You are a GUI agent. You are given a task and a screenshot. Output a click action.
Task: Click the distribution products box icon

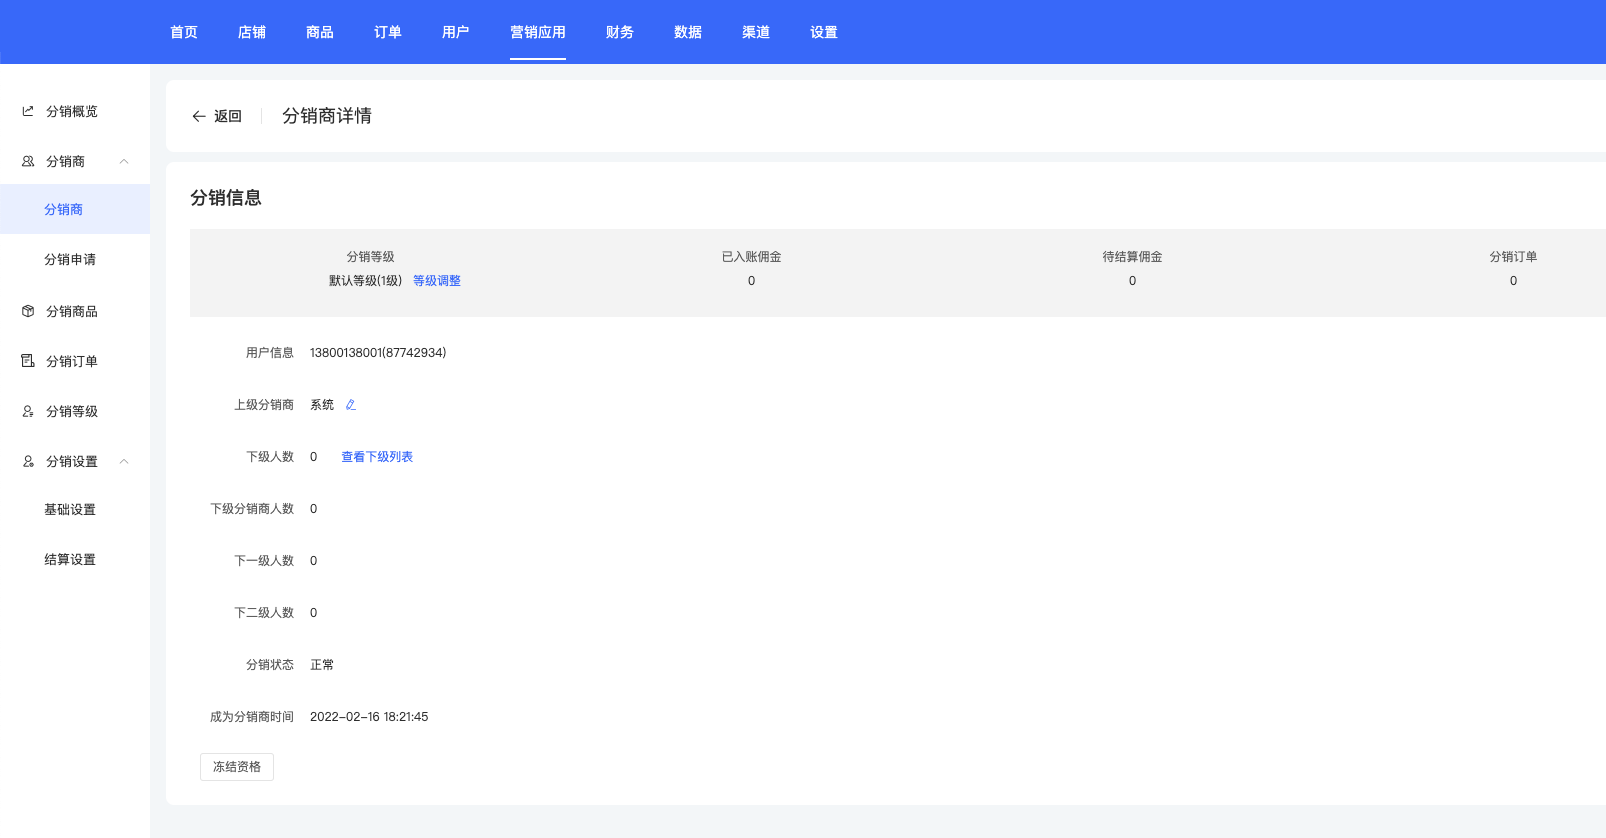[28, 311]
